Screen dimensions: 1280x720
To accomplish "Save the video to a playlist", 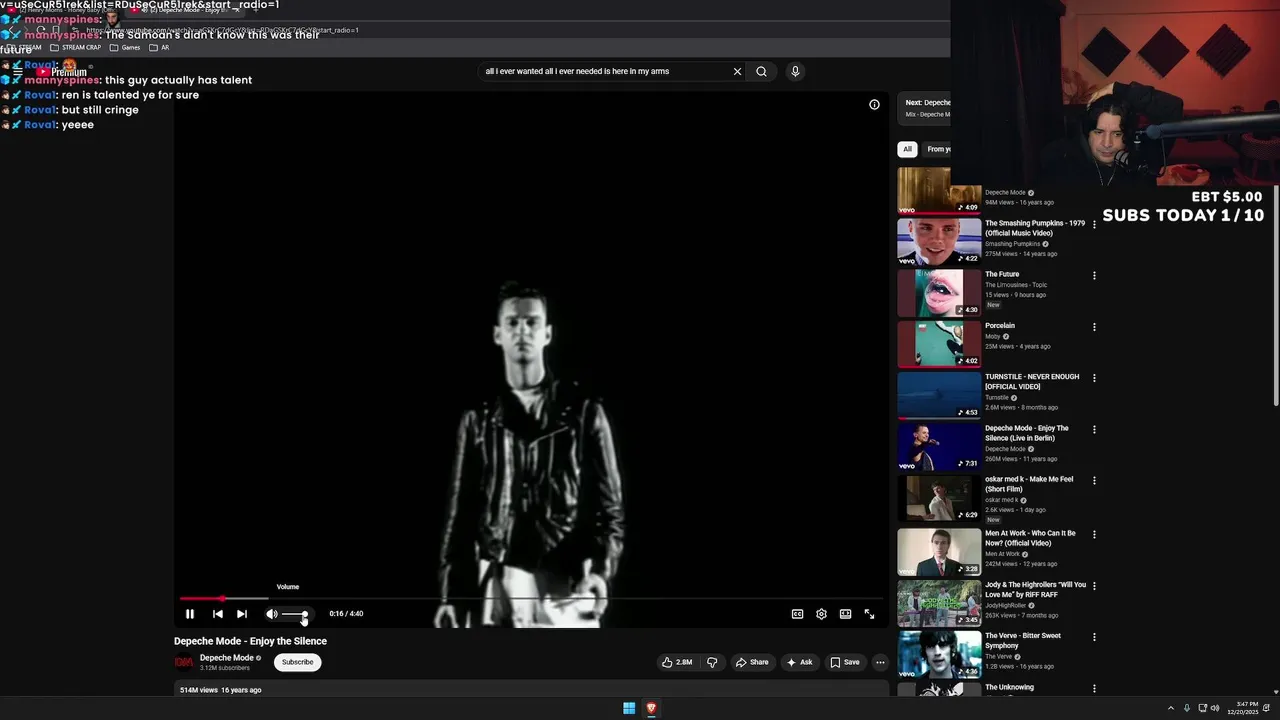I will pyautogui.click(x=845, y=662).
